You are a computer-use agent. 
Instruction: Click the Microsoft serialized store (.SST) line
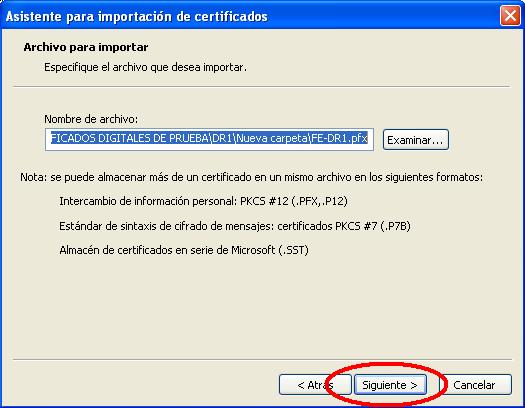coord(184,250)
